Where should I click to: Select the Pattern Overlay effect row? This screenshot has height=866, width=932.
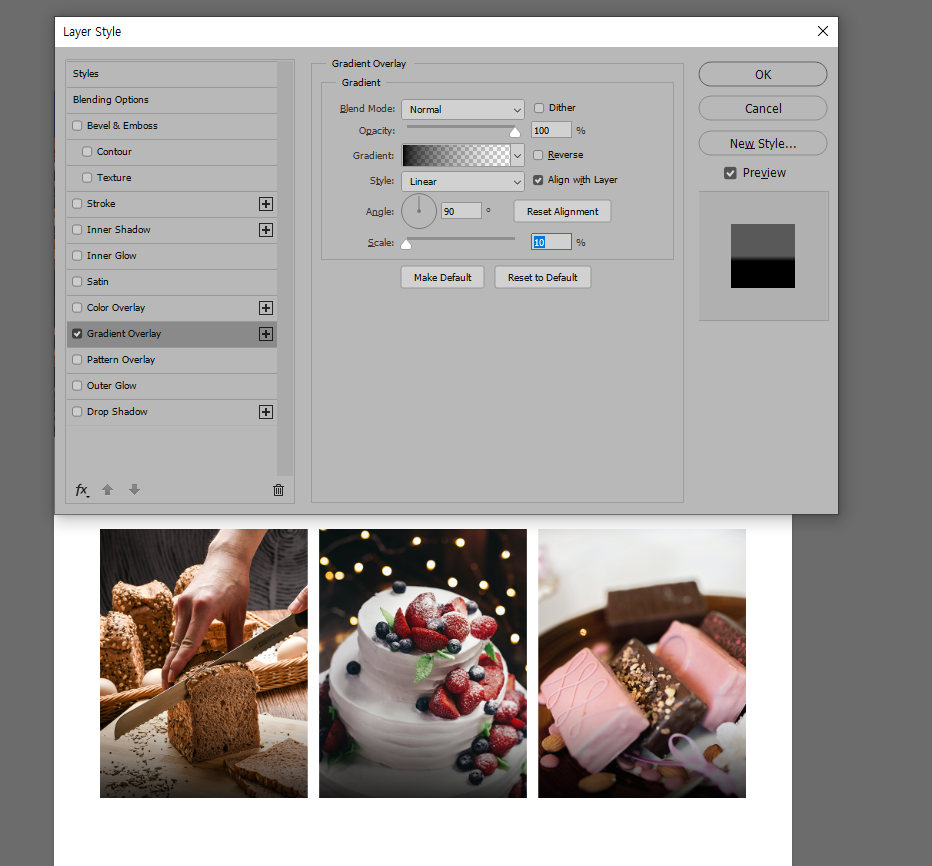point(172,360)
